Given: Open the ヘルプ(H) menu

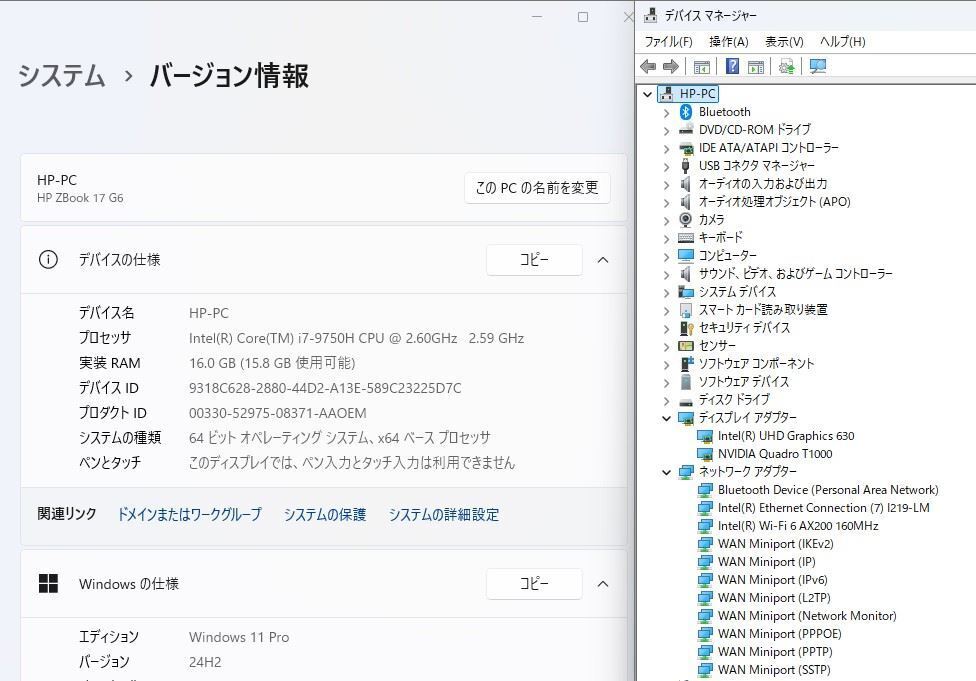Looking at the screenshot, I should click(843, 42).
